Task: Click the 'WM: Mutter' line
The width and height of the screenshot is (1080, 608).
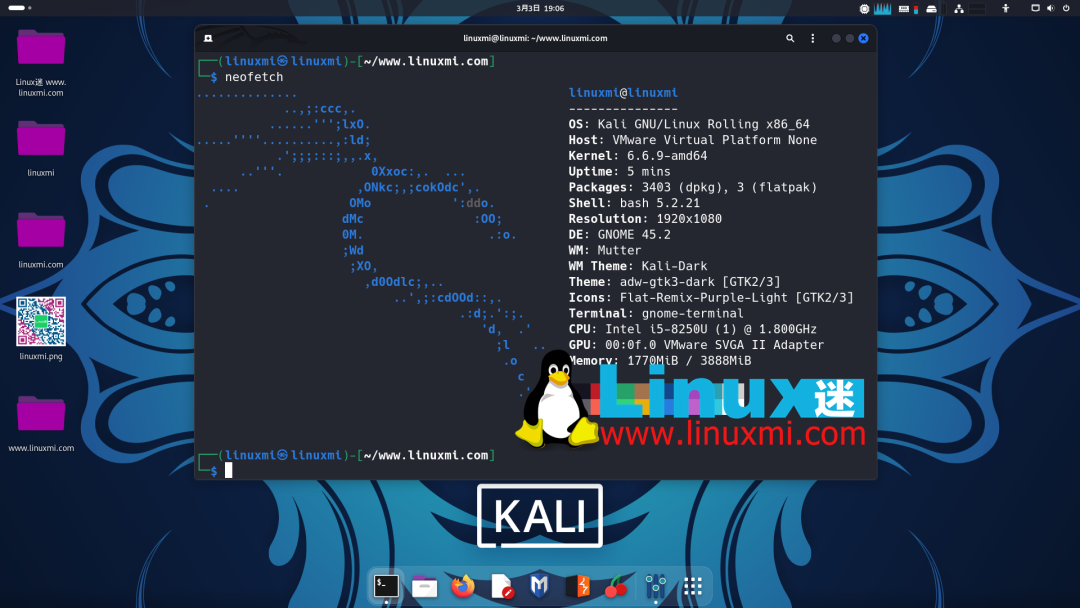Action: pos(605,251)
